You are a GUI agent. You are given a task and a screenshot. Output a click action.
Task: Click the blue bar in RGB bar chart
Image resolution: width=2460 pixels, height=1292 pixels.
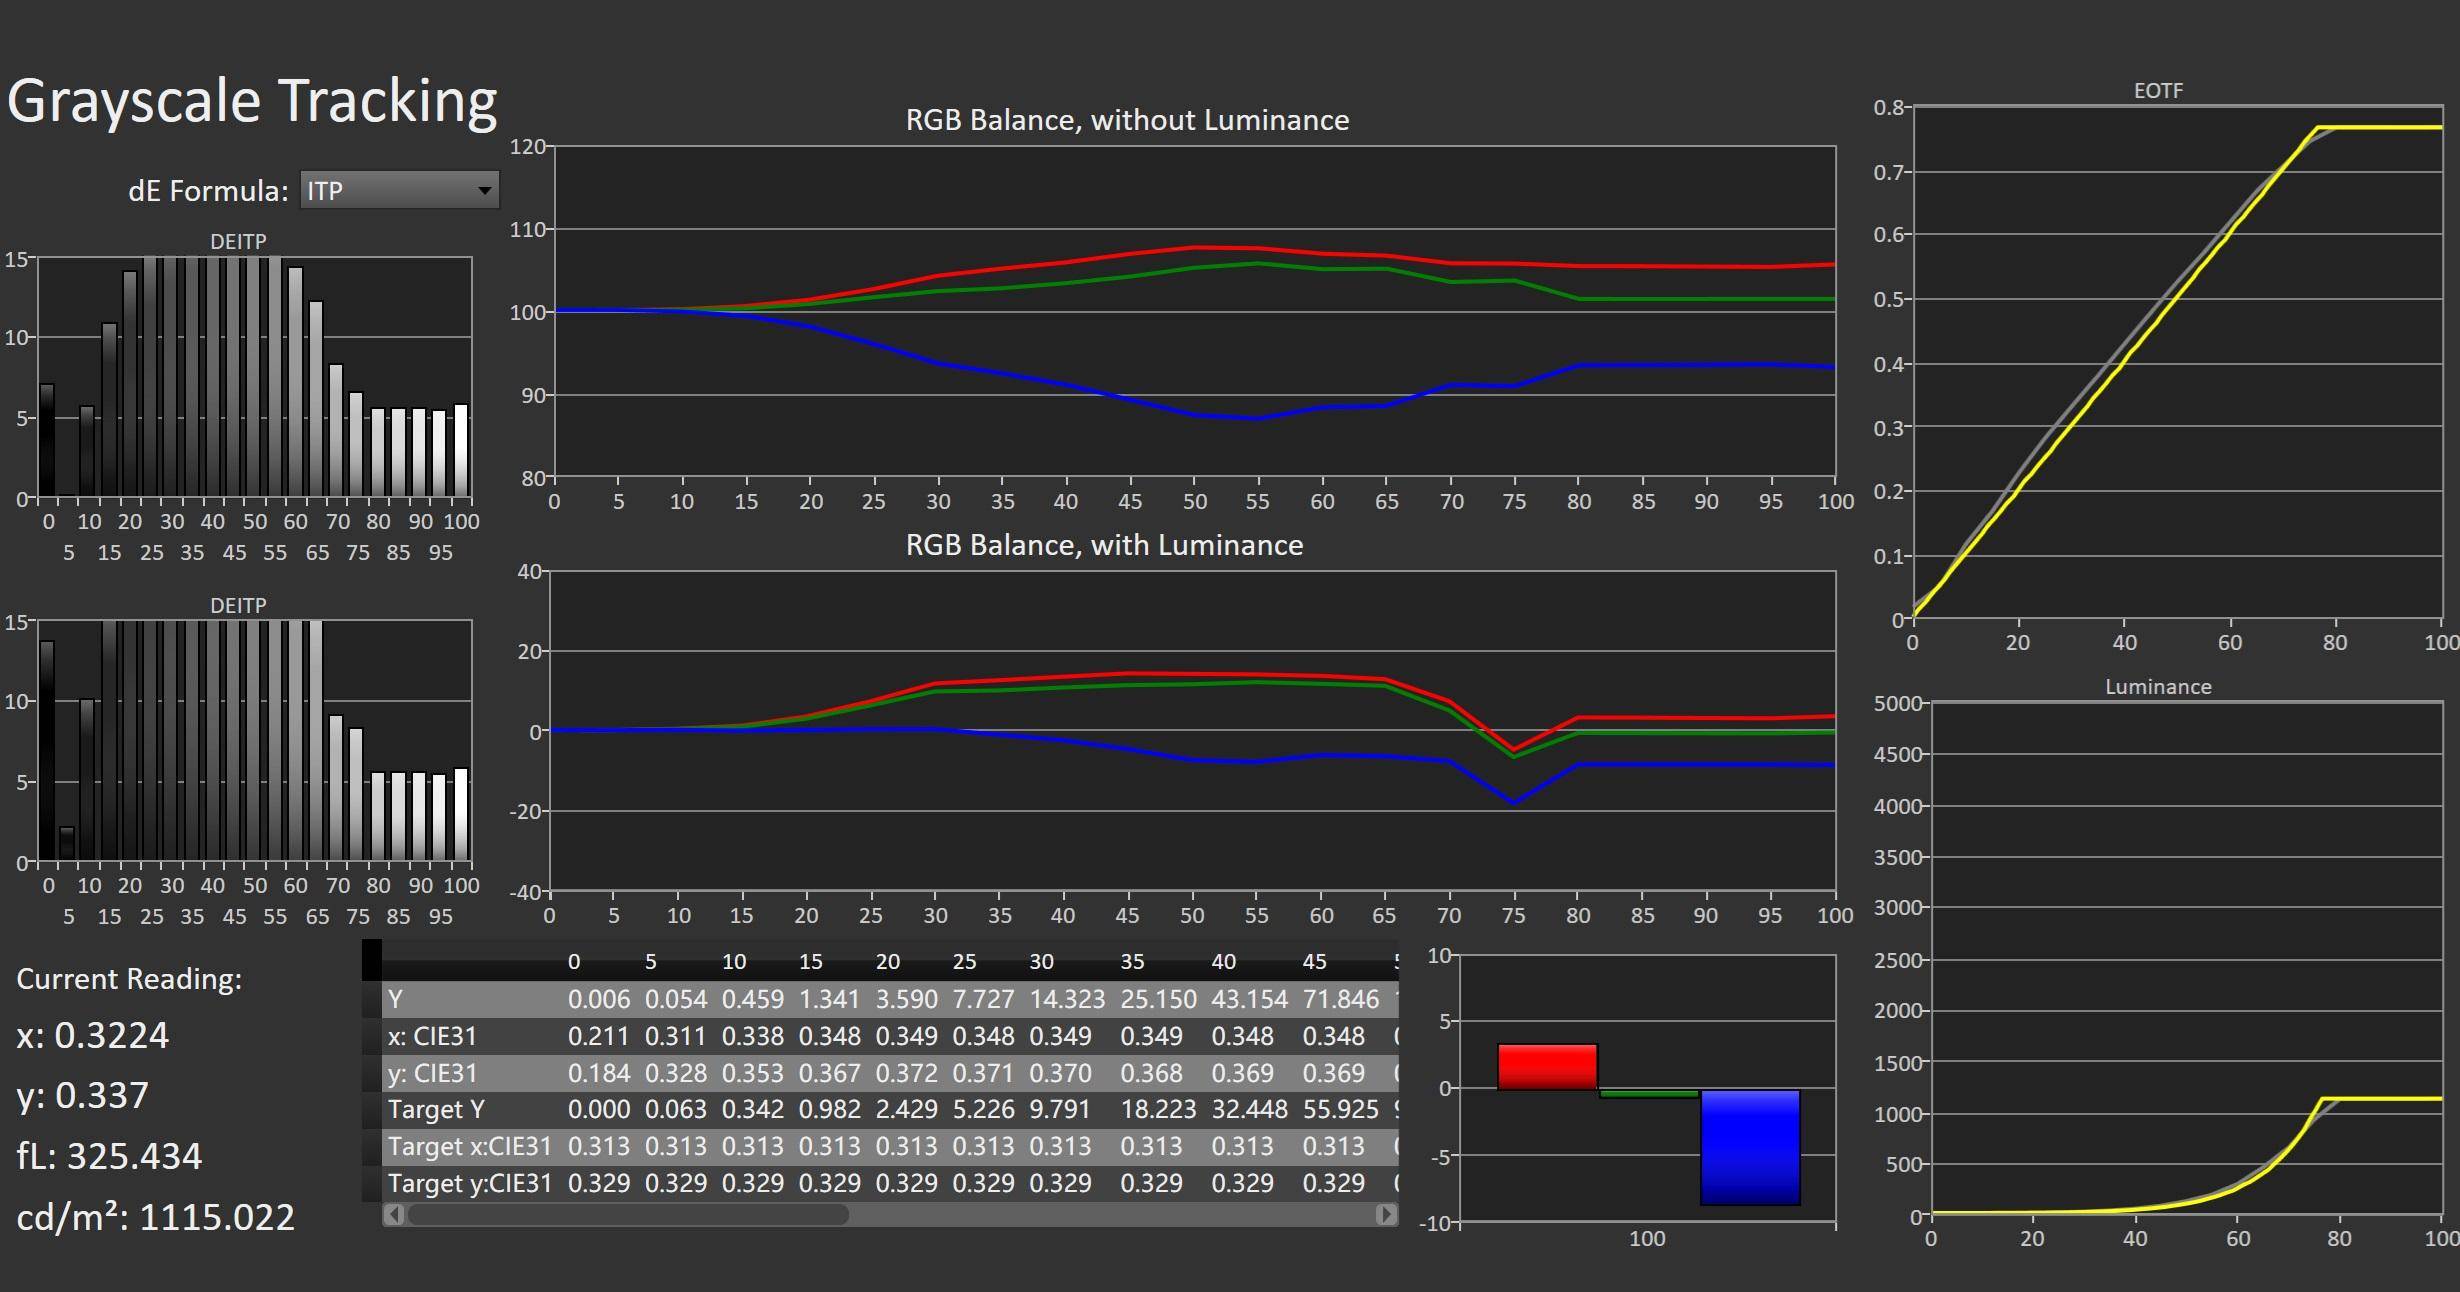(x=1749, y=1147)
